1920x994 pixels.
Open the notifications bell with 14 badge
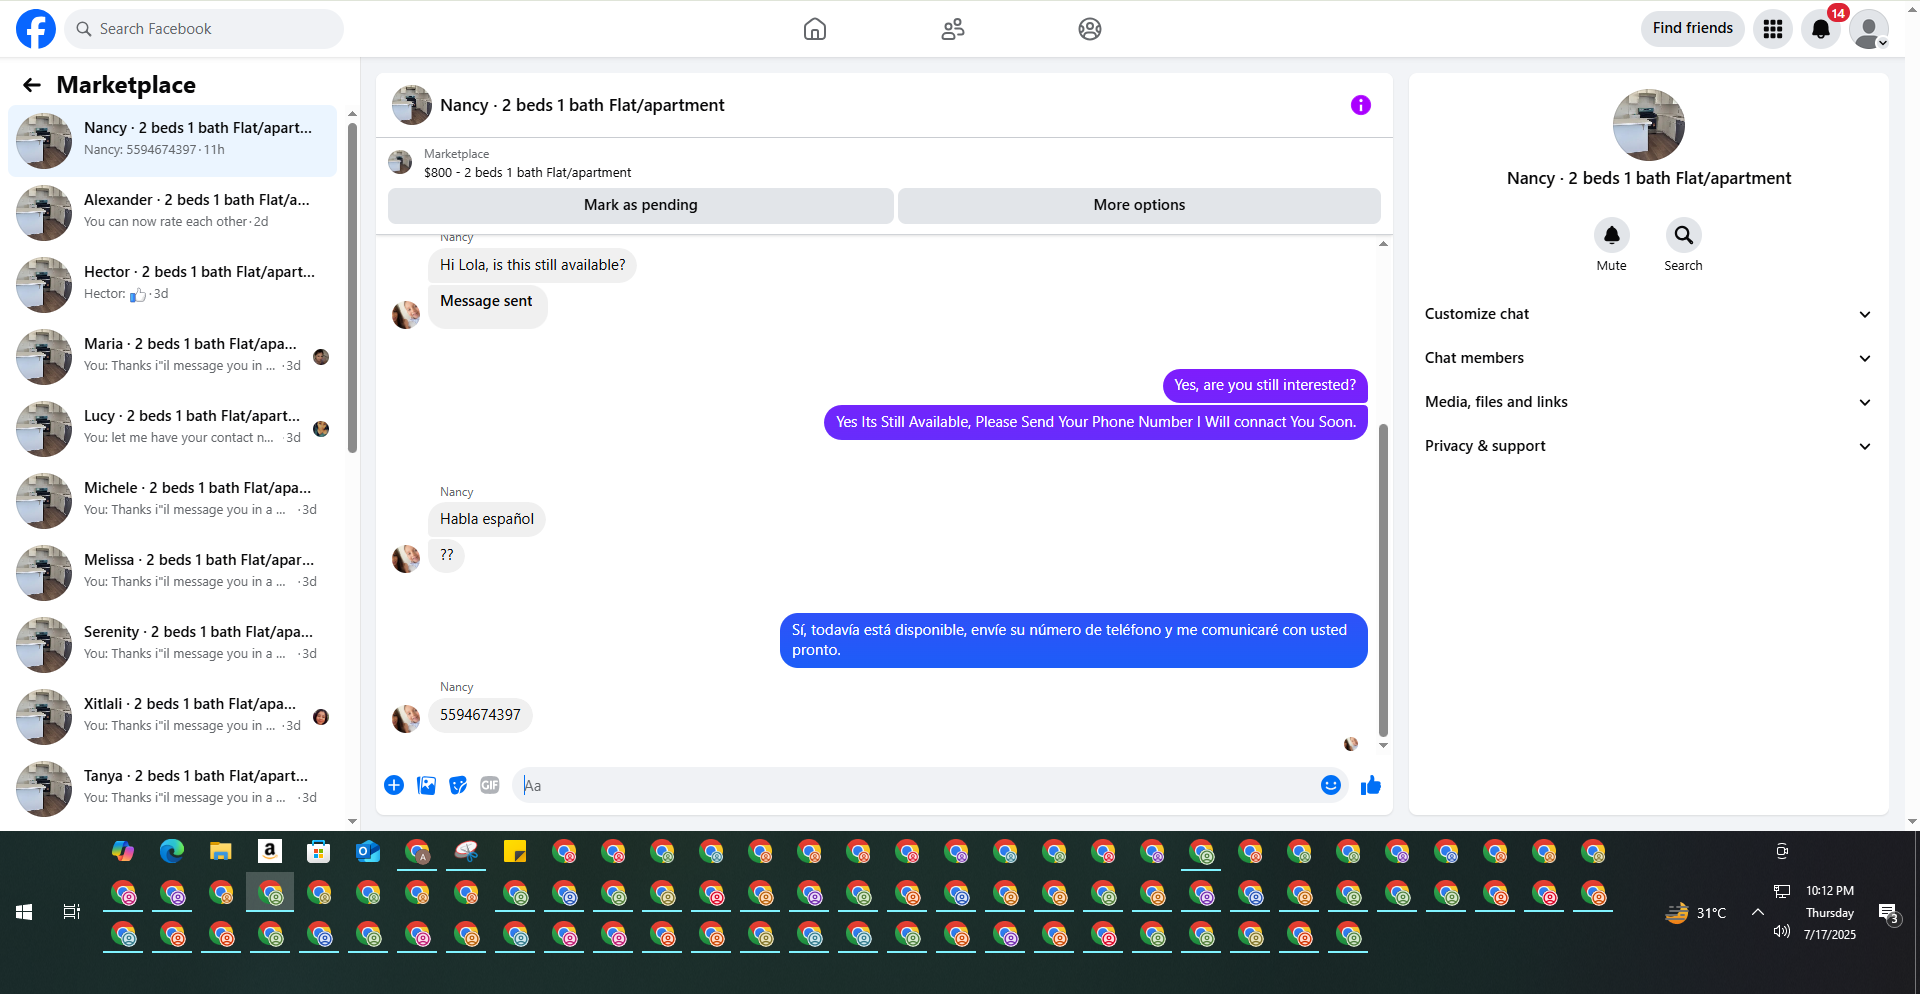tap(1821, 29)
